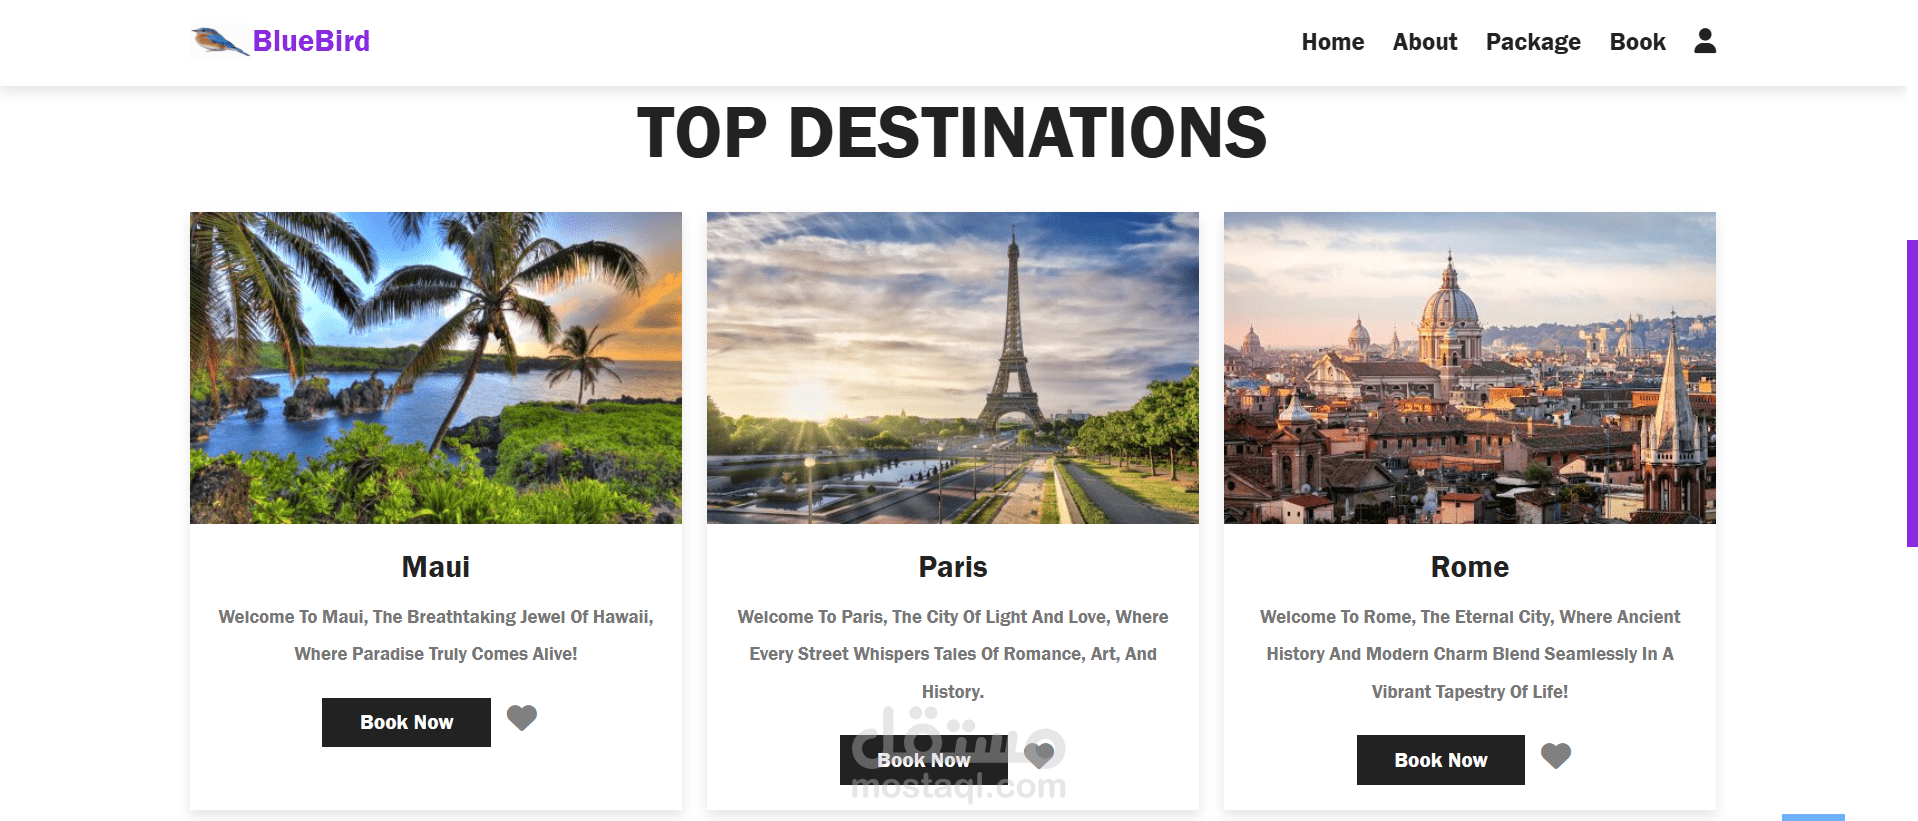Screen dimensions: 1918x821
Task: Open the Maui palm beach photo
Action: pos(436,368)
